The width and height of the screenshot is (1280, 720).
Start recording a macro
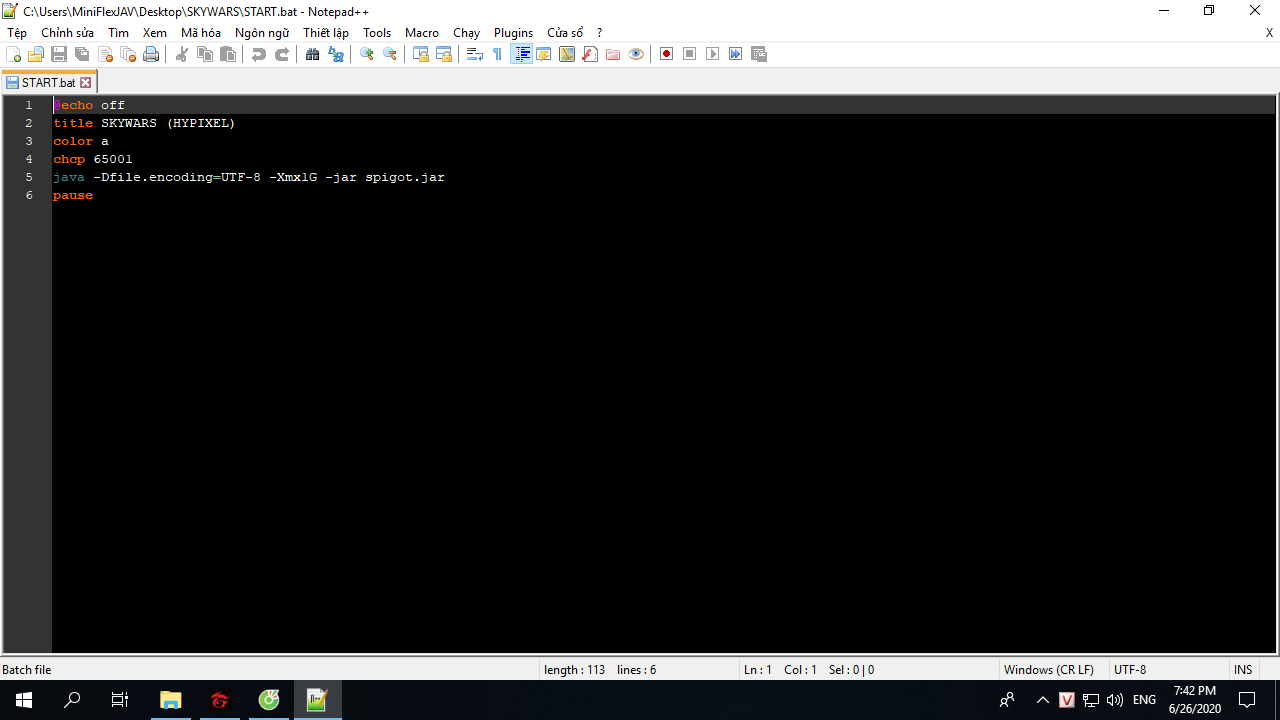tap(666, 54)
